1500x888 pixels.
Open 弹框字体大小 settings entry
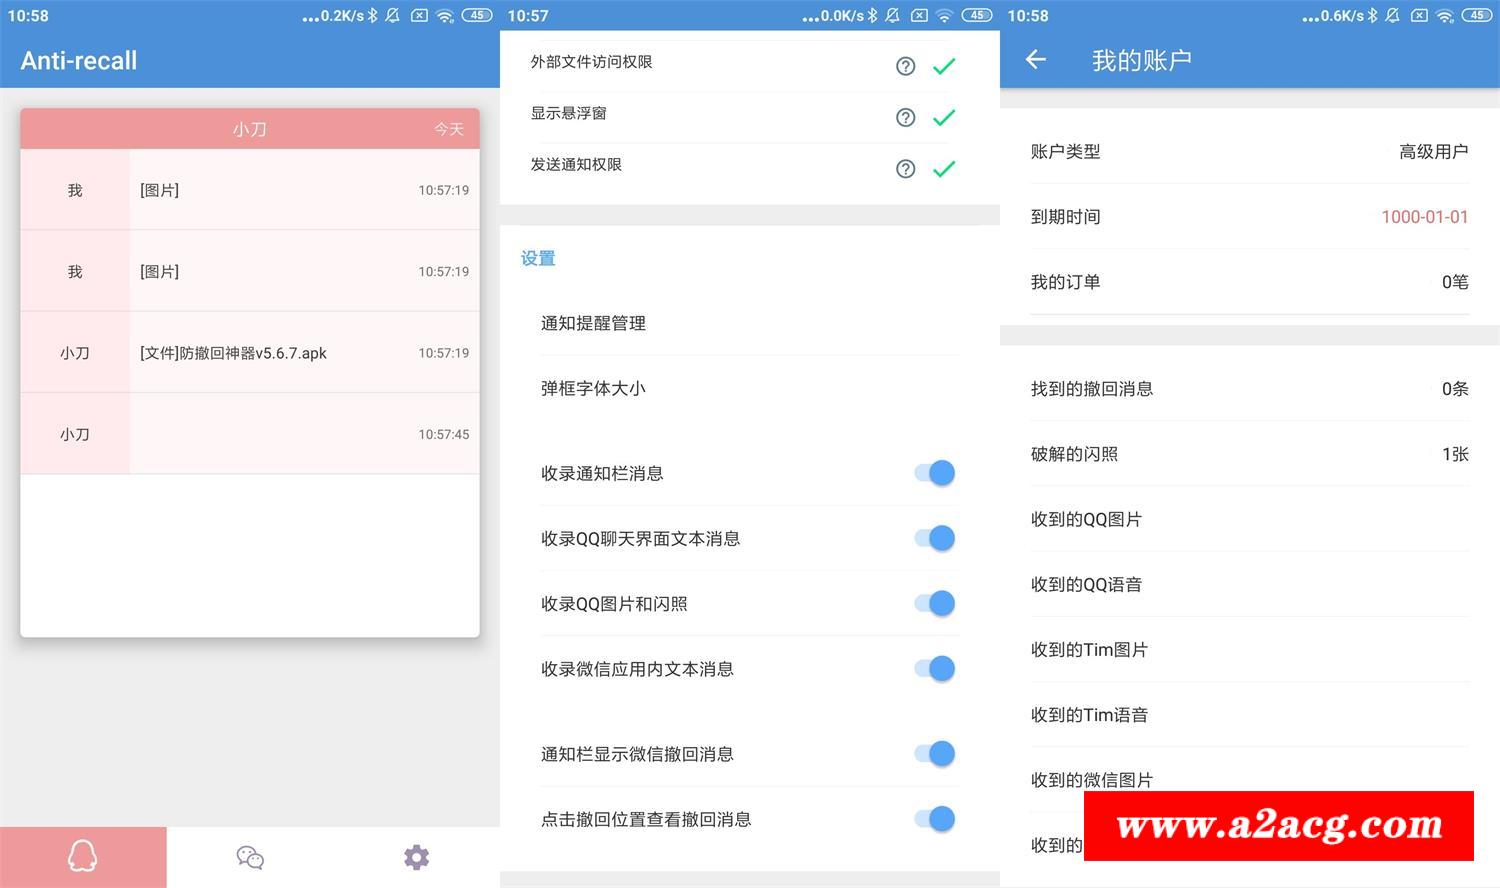748,388
